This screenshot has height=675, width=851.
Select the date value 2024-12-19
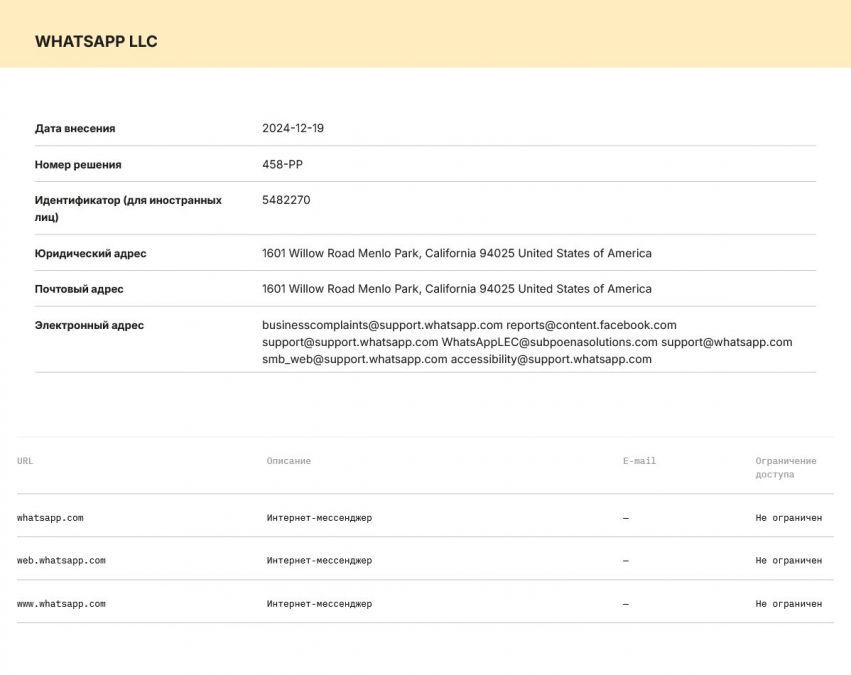click(x=293, y=128)
